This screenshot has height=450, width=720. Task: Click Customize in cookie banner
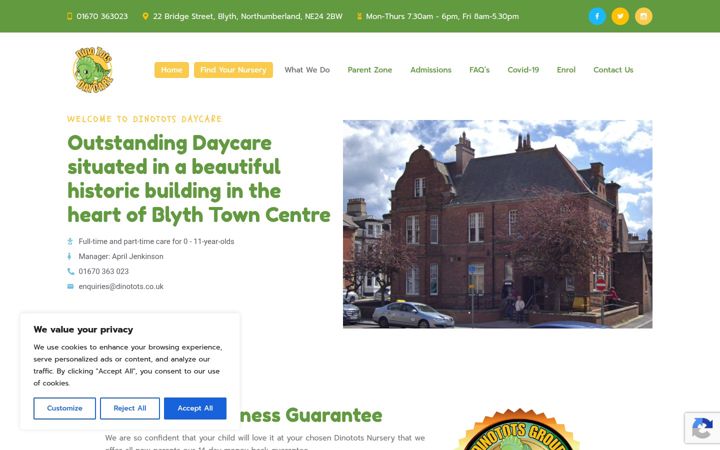pos(65,408)
